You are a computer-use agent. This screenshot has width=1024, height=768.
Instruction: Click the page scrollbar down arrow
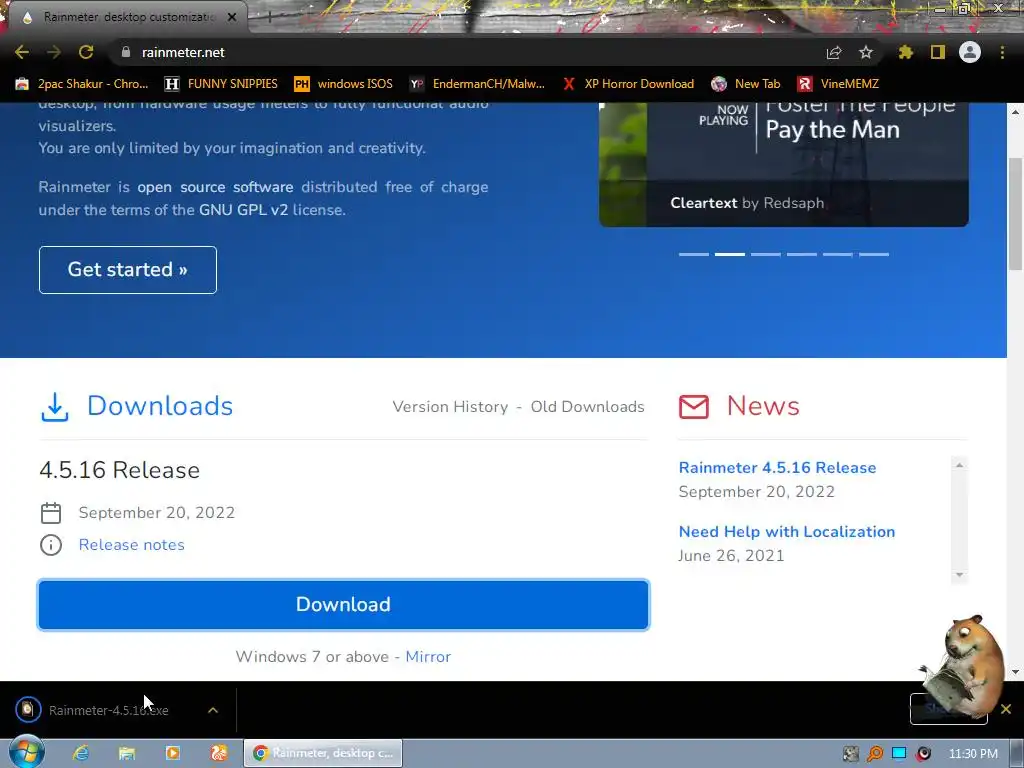click(1015, 672)
